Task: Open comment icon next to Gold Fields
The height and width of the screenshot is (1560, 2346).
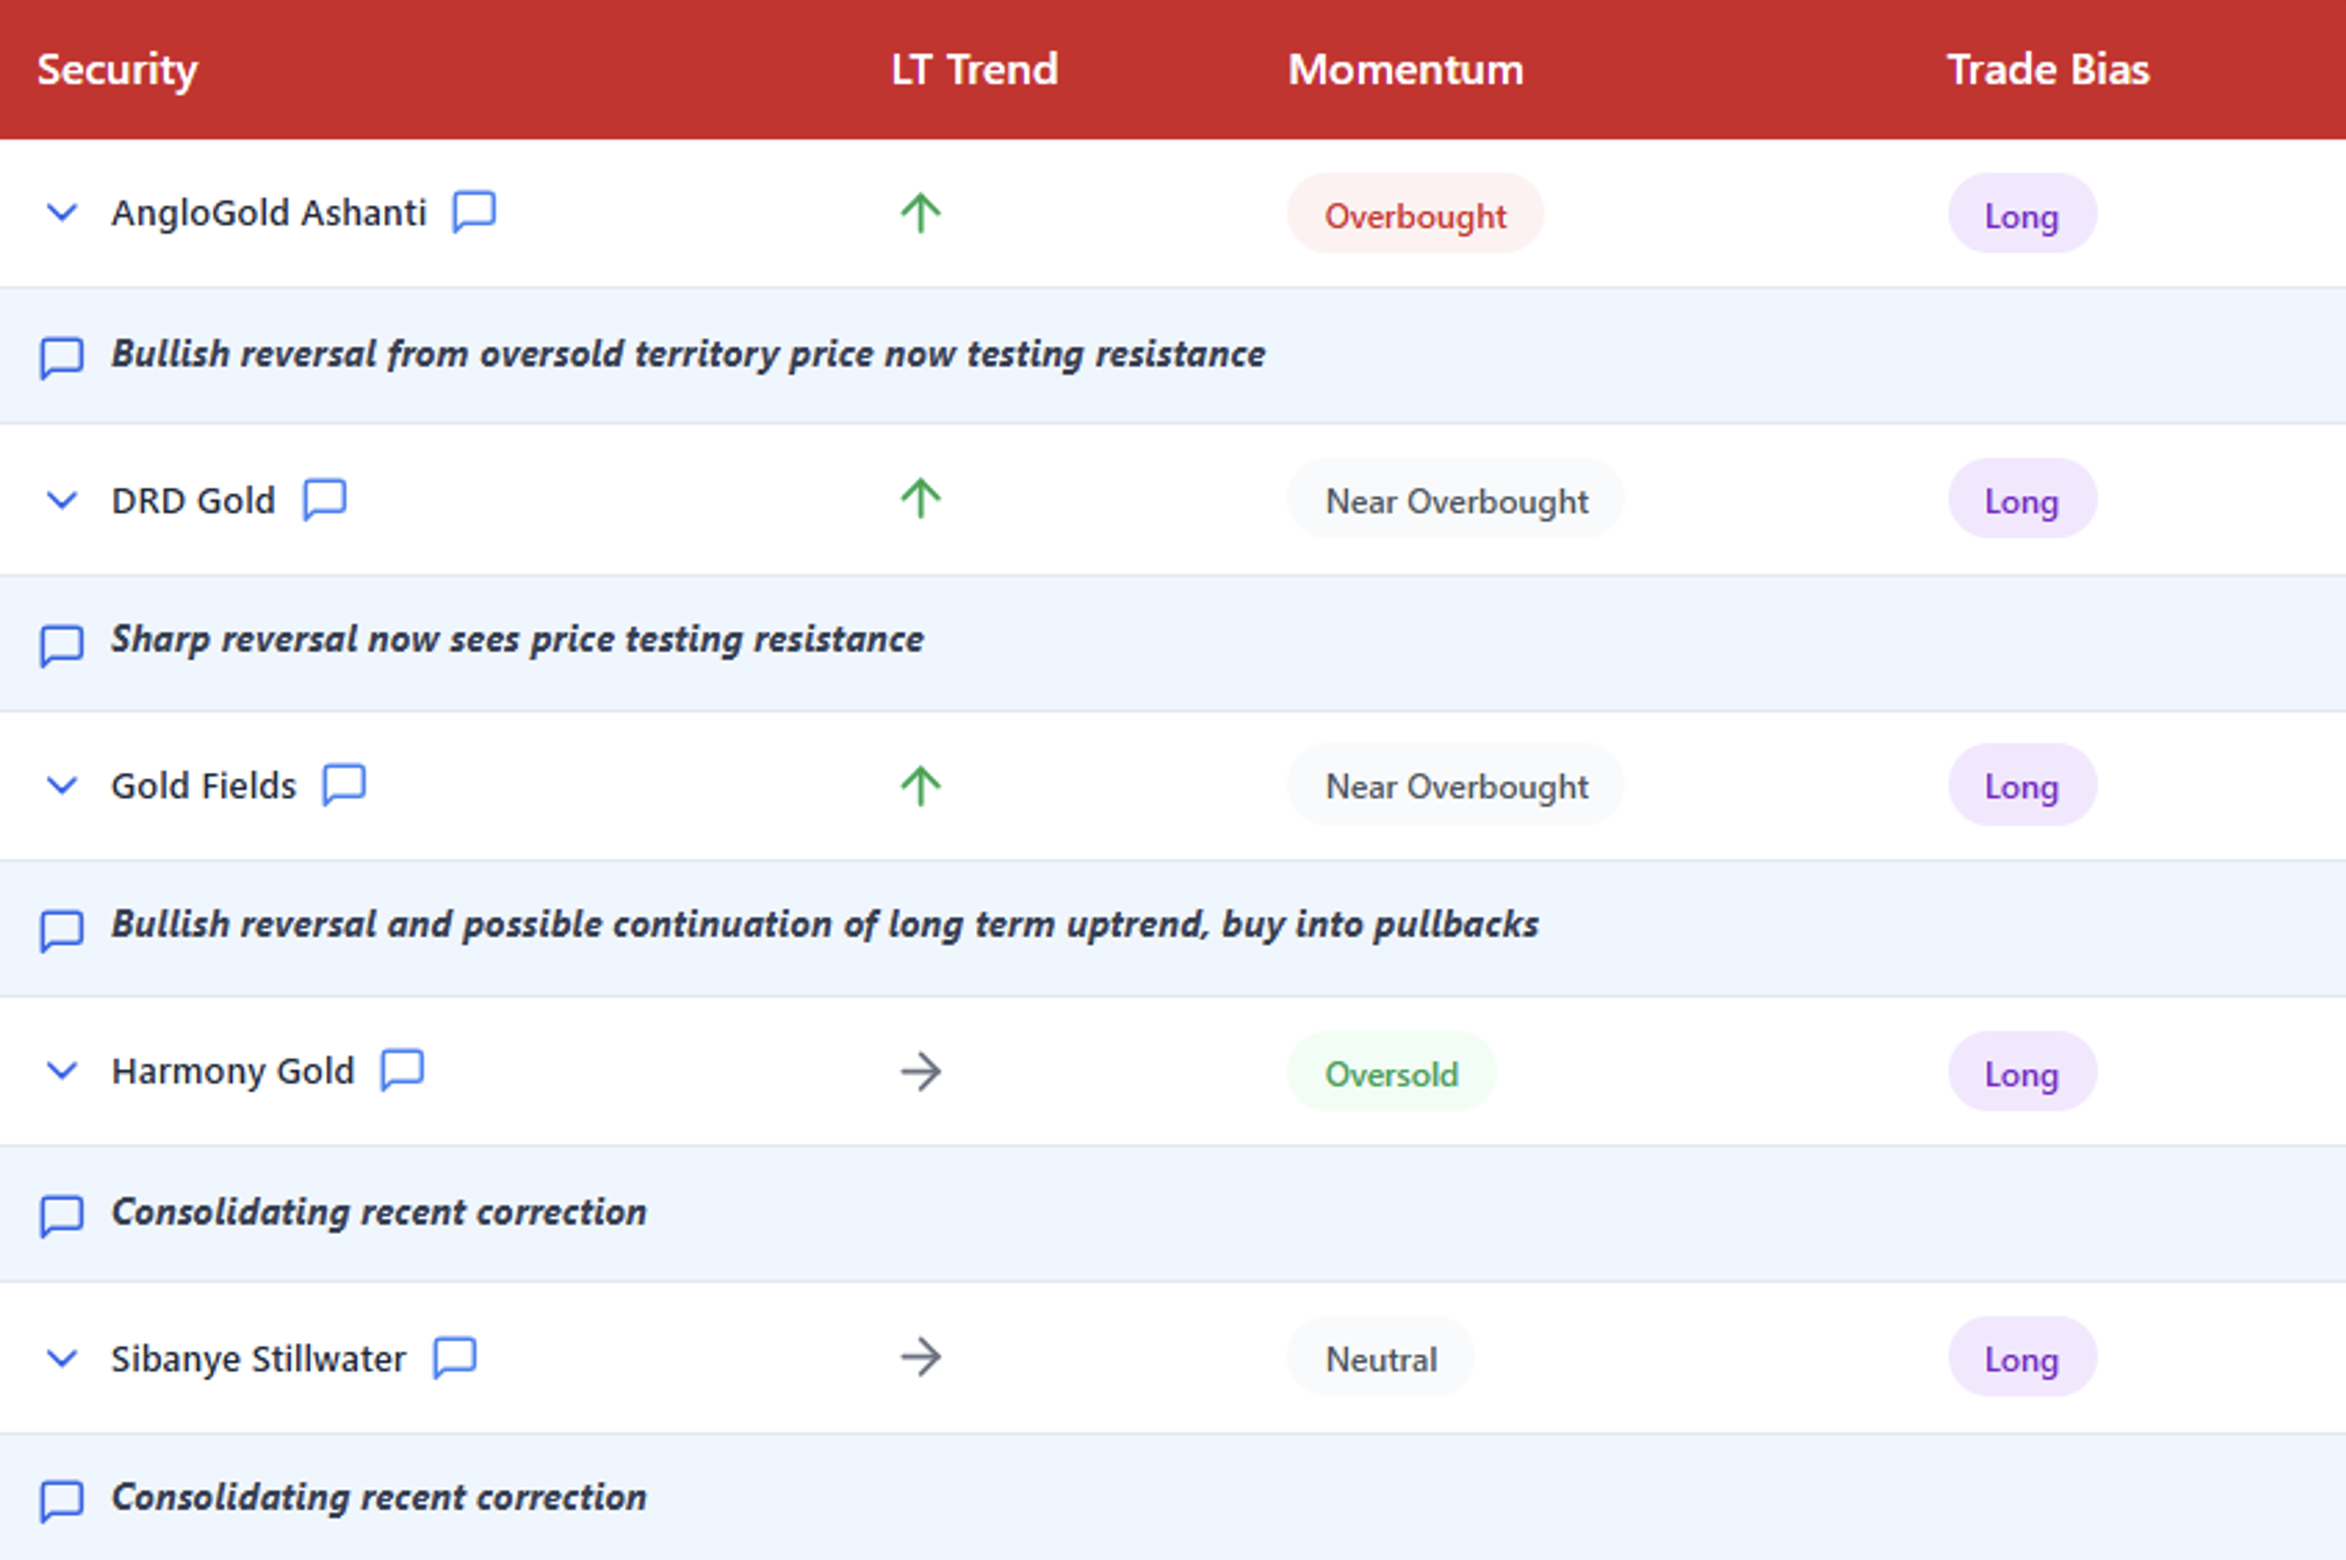Action: tap(344, 785)
